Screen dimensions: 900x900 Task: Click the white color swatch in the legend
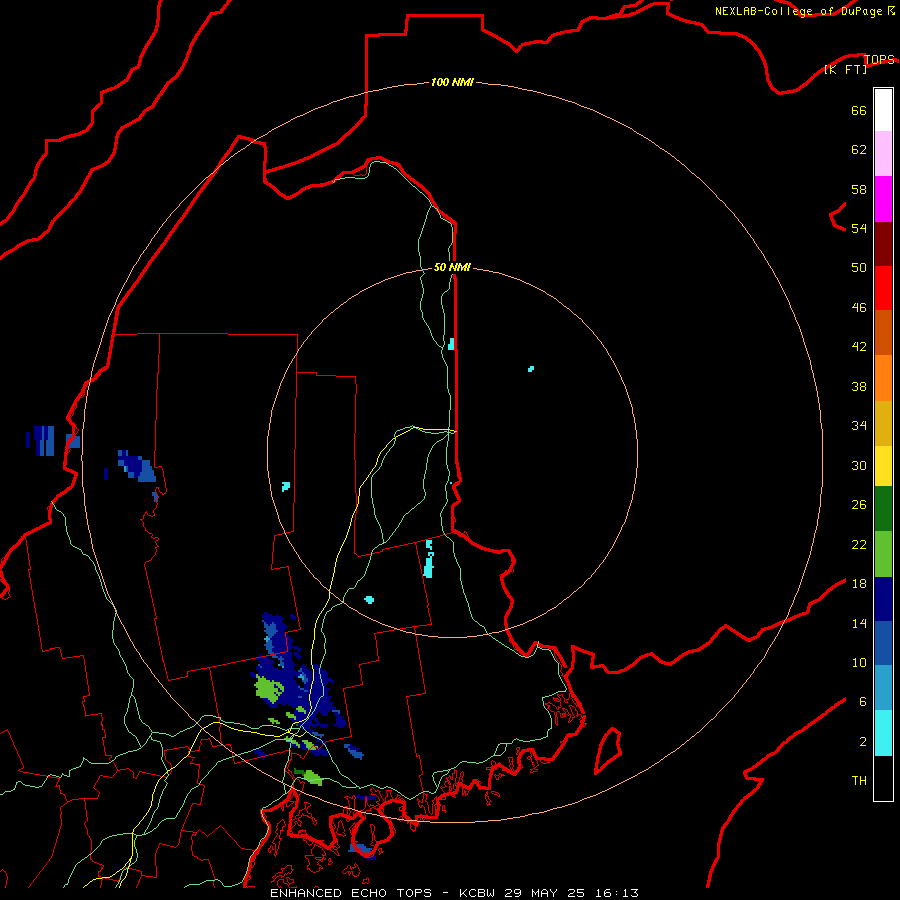click(883, 110)
